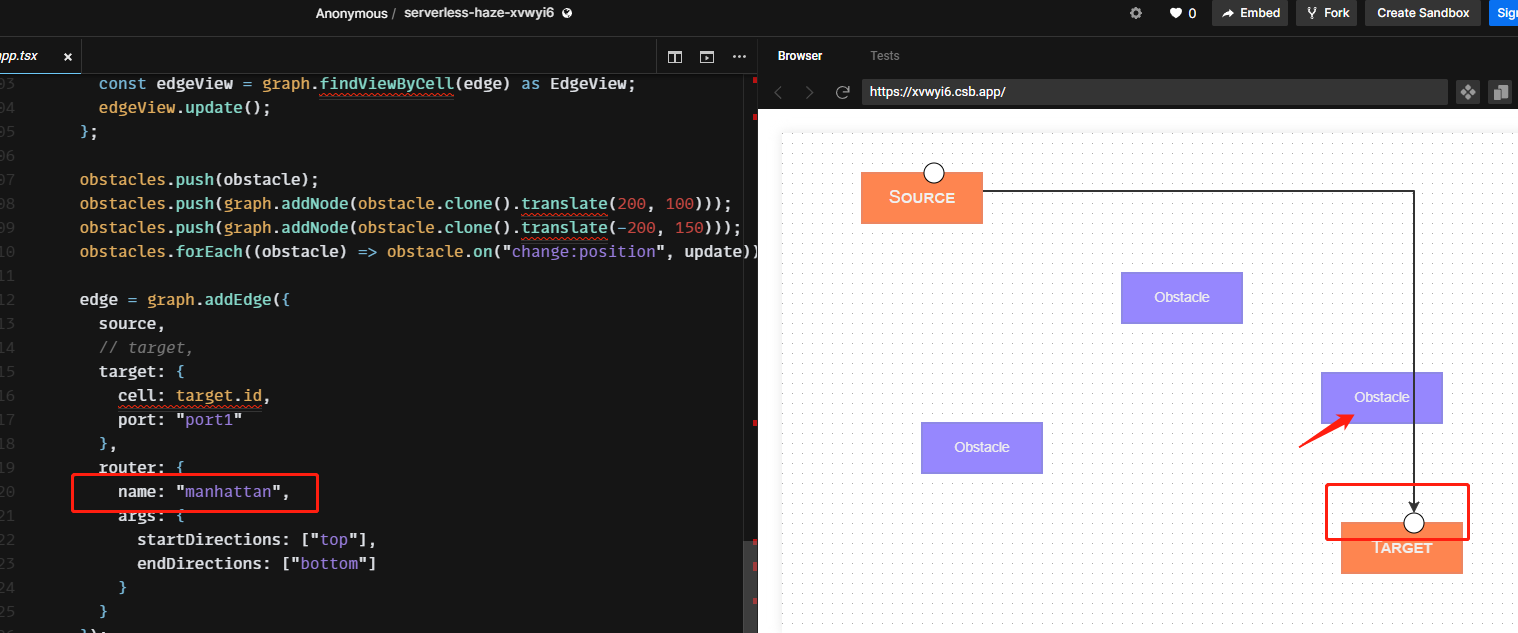Click the serverless-haze-xvwyi6 sandbox title

[x=479, y=13]
